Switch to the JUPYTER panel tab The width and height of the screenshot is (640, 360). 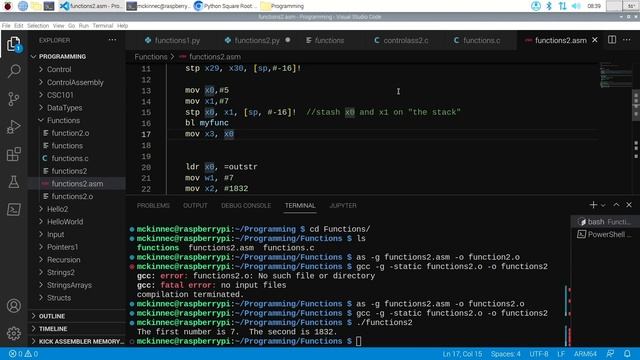click(343, 206)
